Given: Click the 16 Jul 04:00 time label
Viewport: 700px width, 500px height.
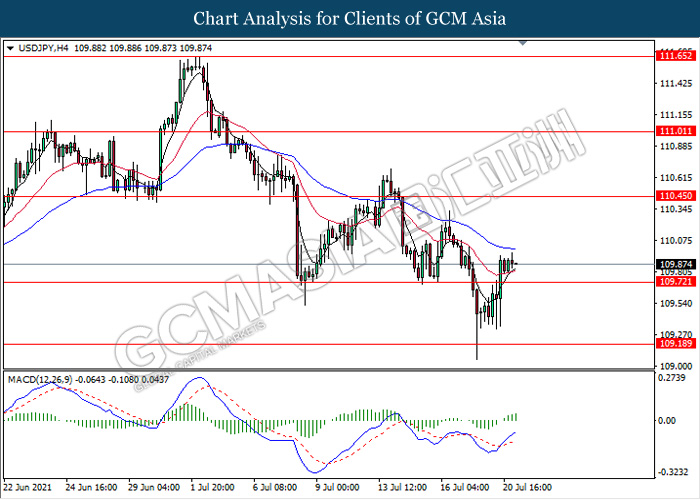Looking at the screenshot, I should (x=464, y=487).
